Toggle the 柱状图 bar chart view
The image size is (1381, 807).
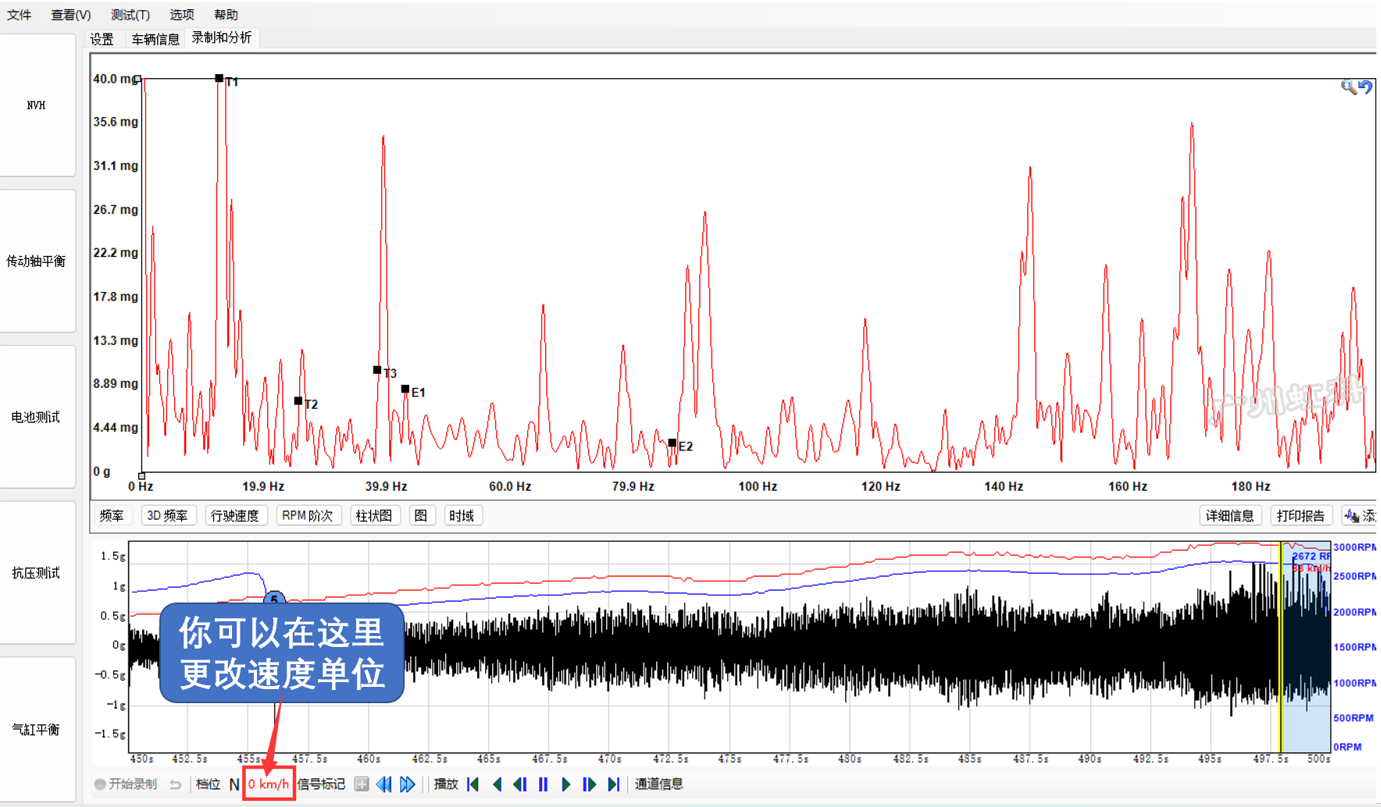coord(375,514)
